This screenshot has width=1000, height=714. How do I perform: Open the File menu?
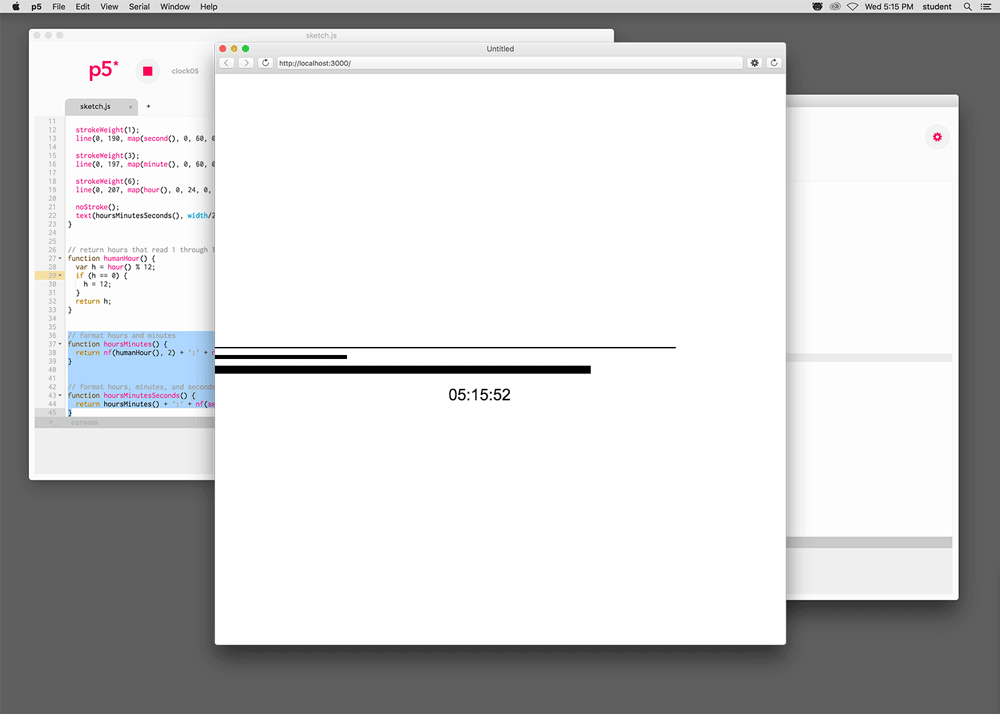59,6
